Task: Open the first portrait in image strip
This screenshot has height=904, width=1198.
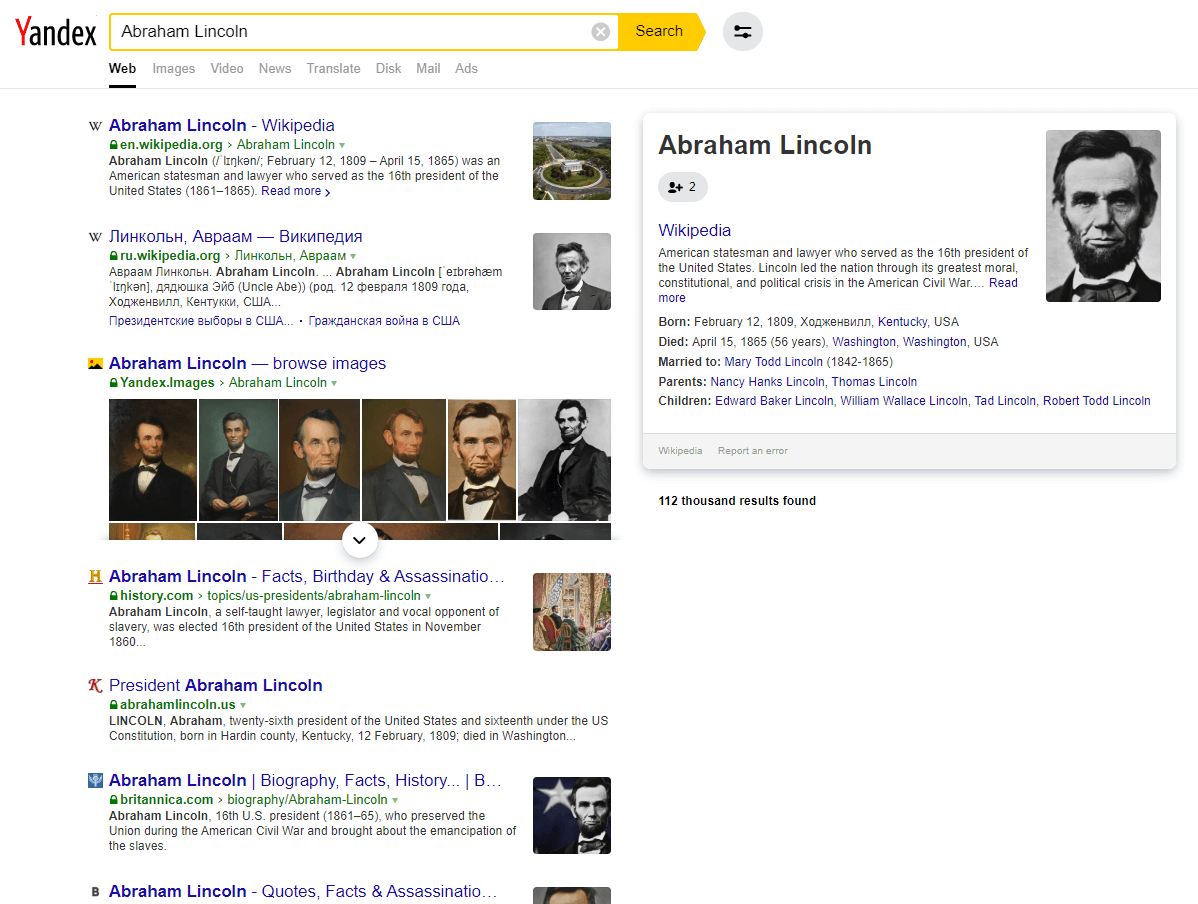Action: tap(153, 460)
